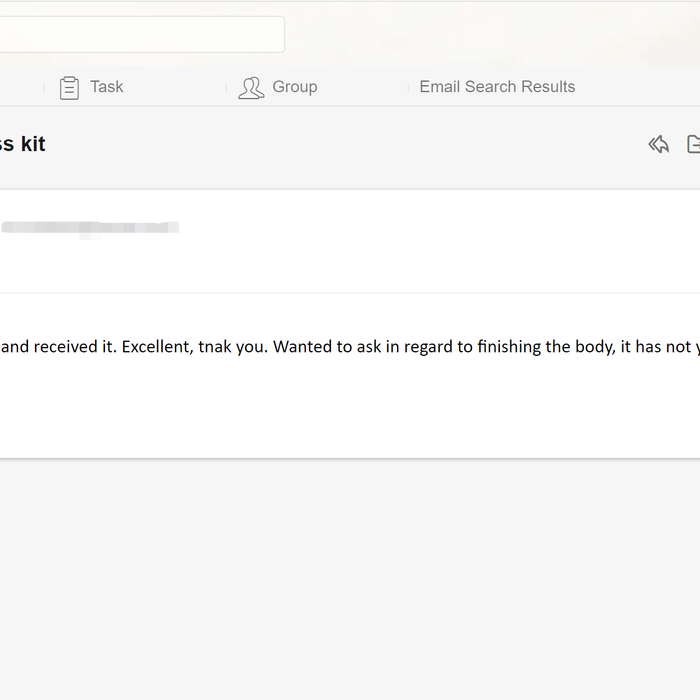Click the empty gray area below the message
The width and height of the screenshot is (700, 700).
pyautogui.click(x=350, y=580)
